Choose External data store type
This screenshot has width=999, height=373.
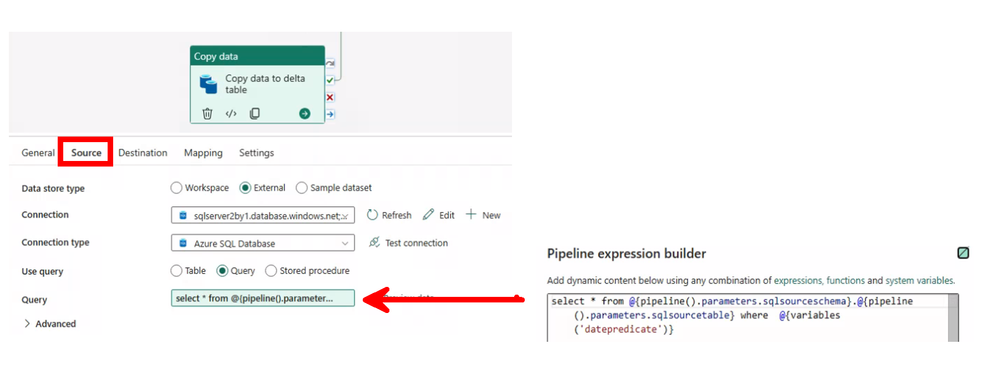[x=245, y=188]
